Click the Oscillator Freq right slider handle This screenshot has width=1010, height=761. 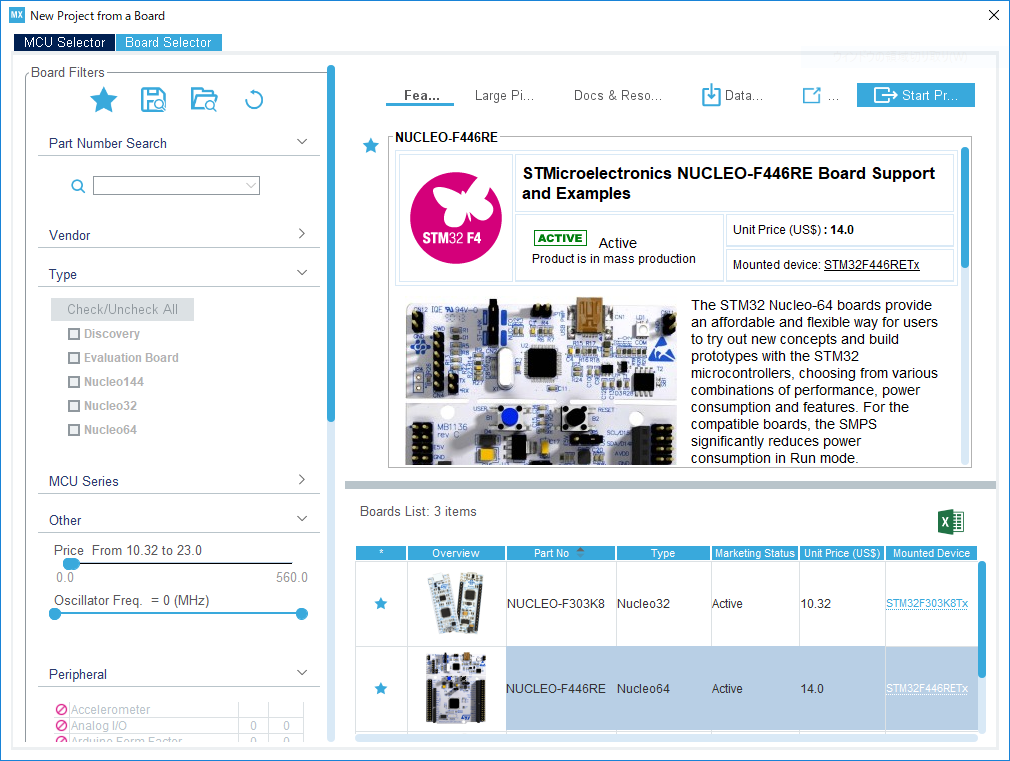301,614
